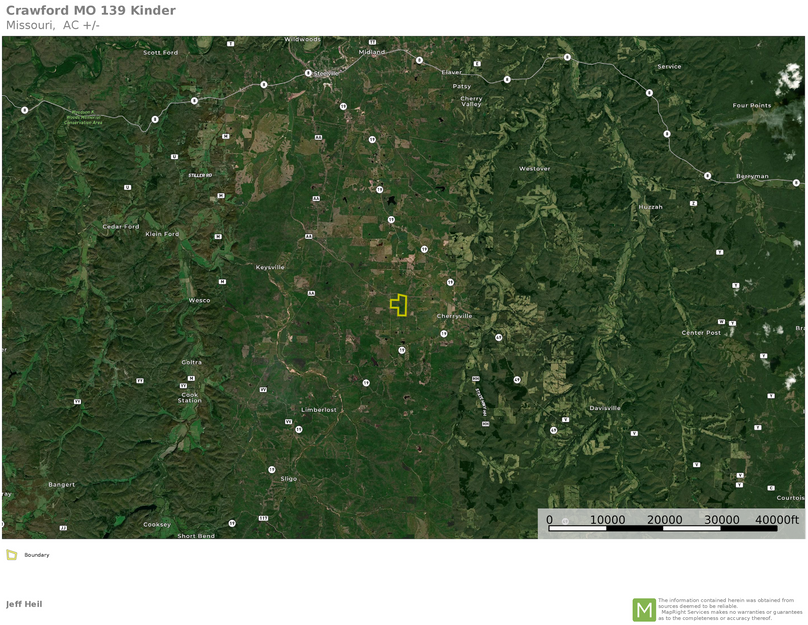Click the Westover map label
Image resolution: width=808 pixels, height=625 pixels.
pyautogui.click(x=534, y=168)
